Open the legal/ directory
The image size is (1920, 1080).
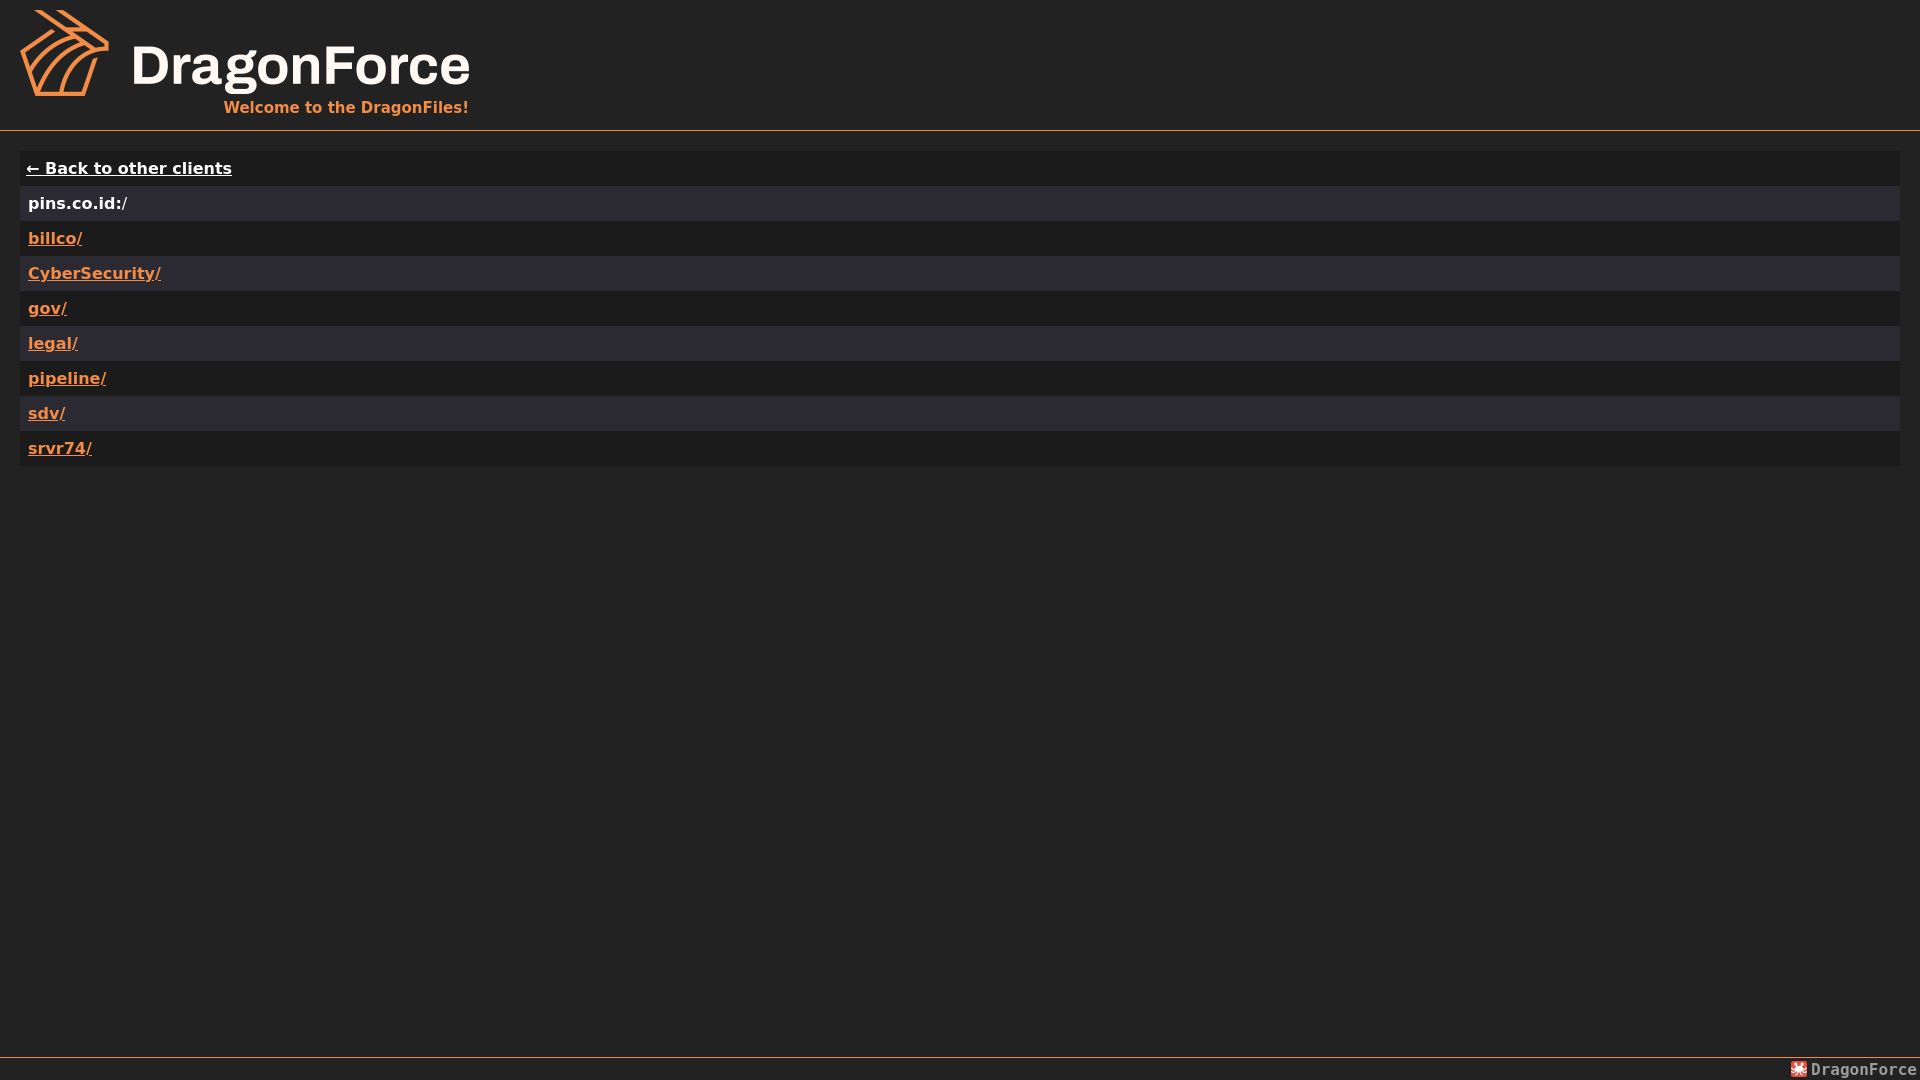[53, 343]
